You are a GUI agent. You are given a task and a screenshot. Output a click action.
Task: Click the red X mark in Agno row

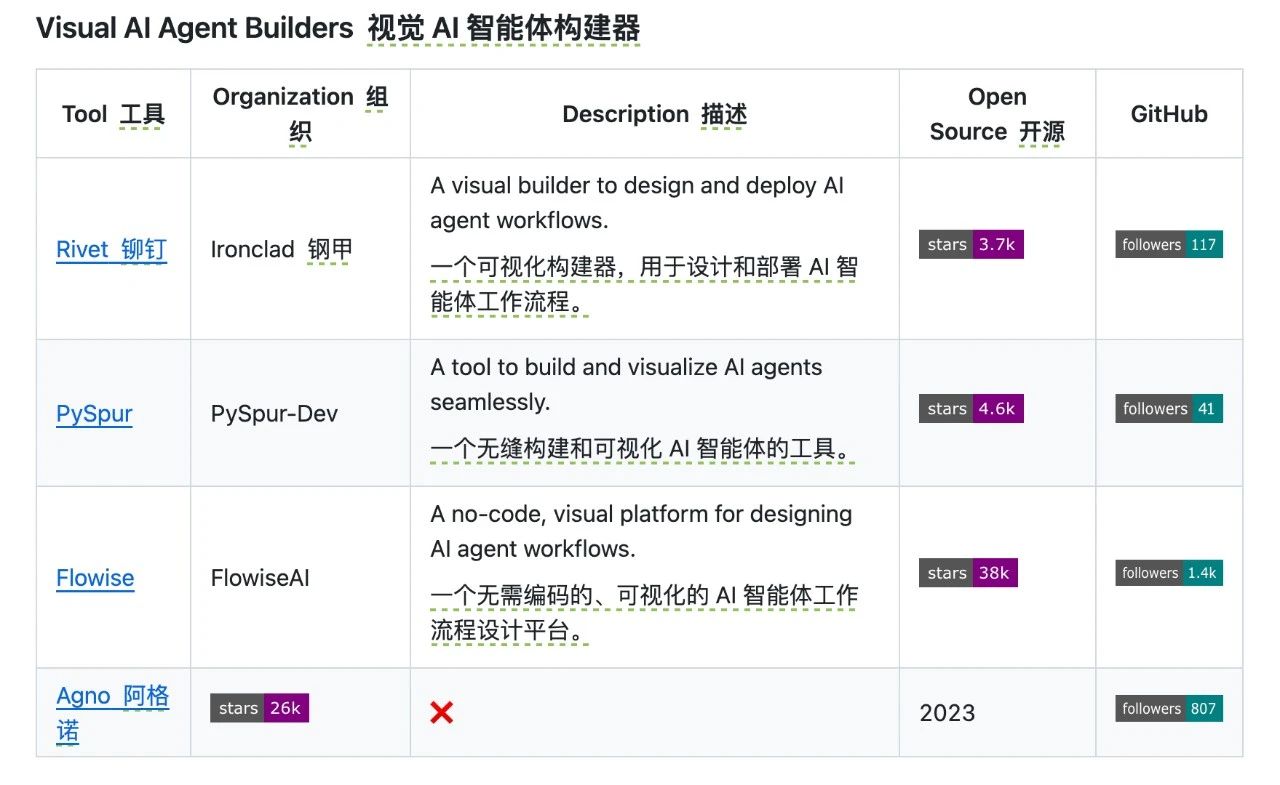point(441,713)
